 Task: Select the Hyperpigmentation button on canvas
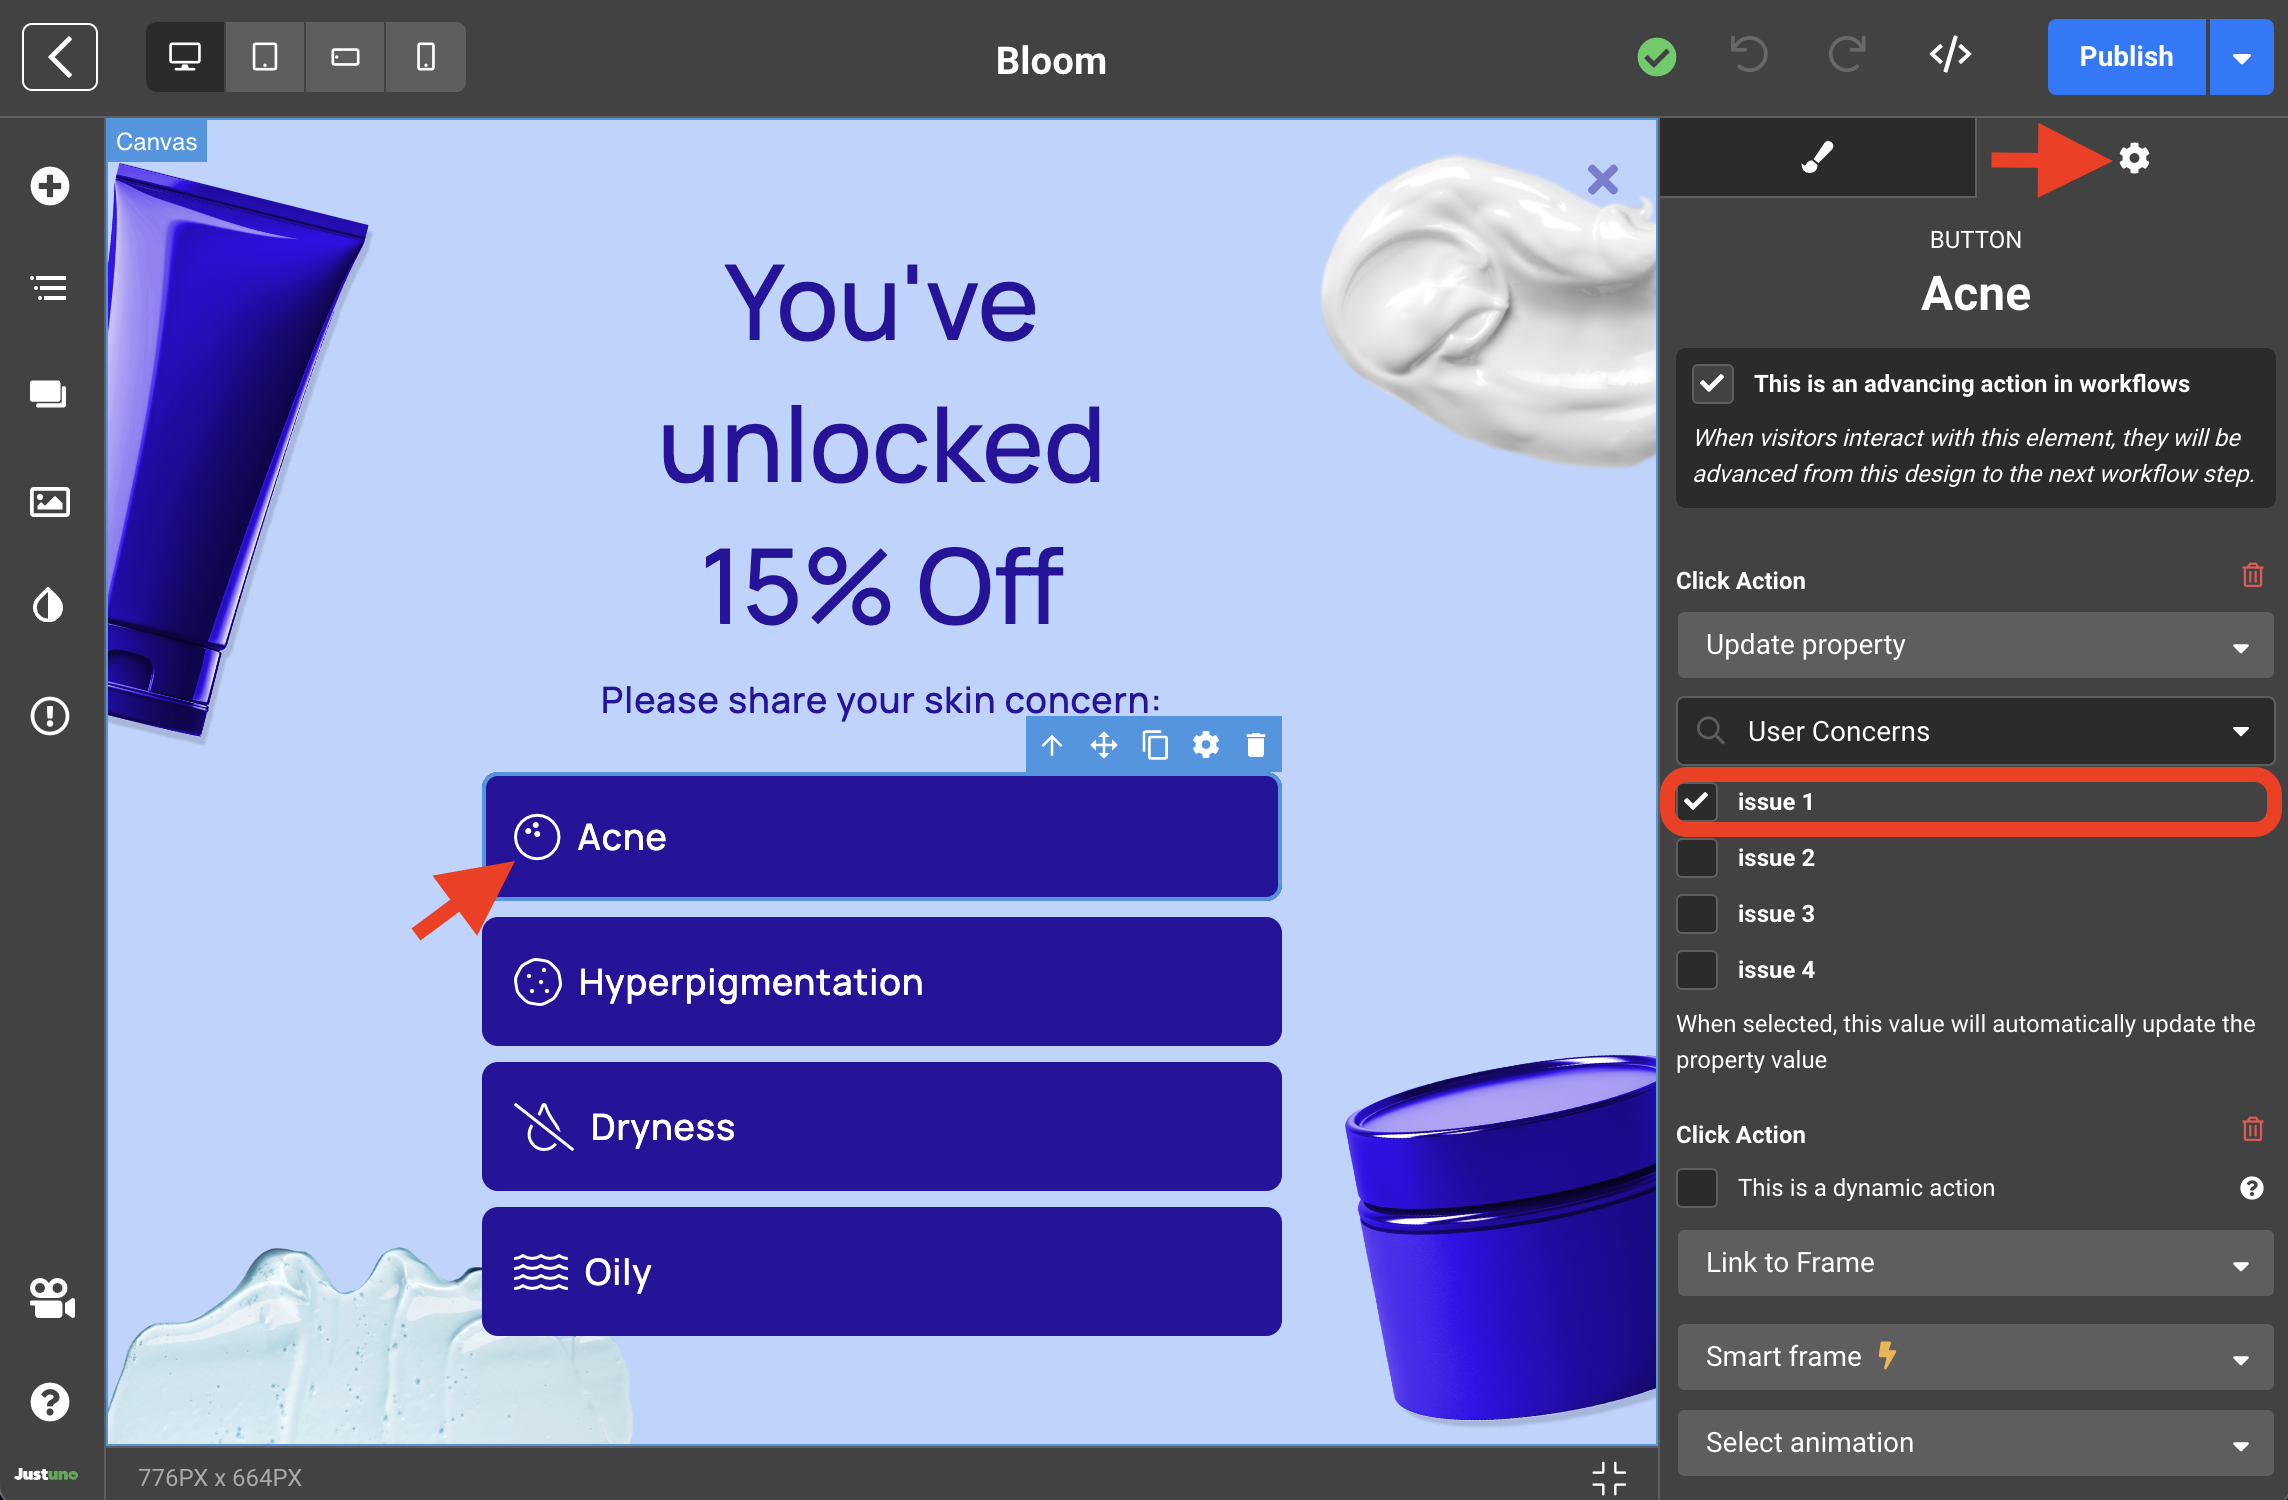click(881, 982)
